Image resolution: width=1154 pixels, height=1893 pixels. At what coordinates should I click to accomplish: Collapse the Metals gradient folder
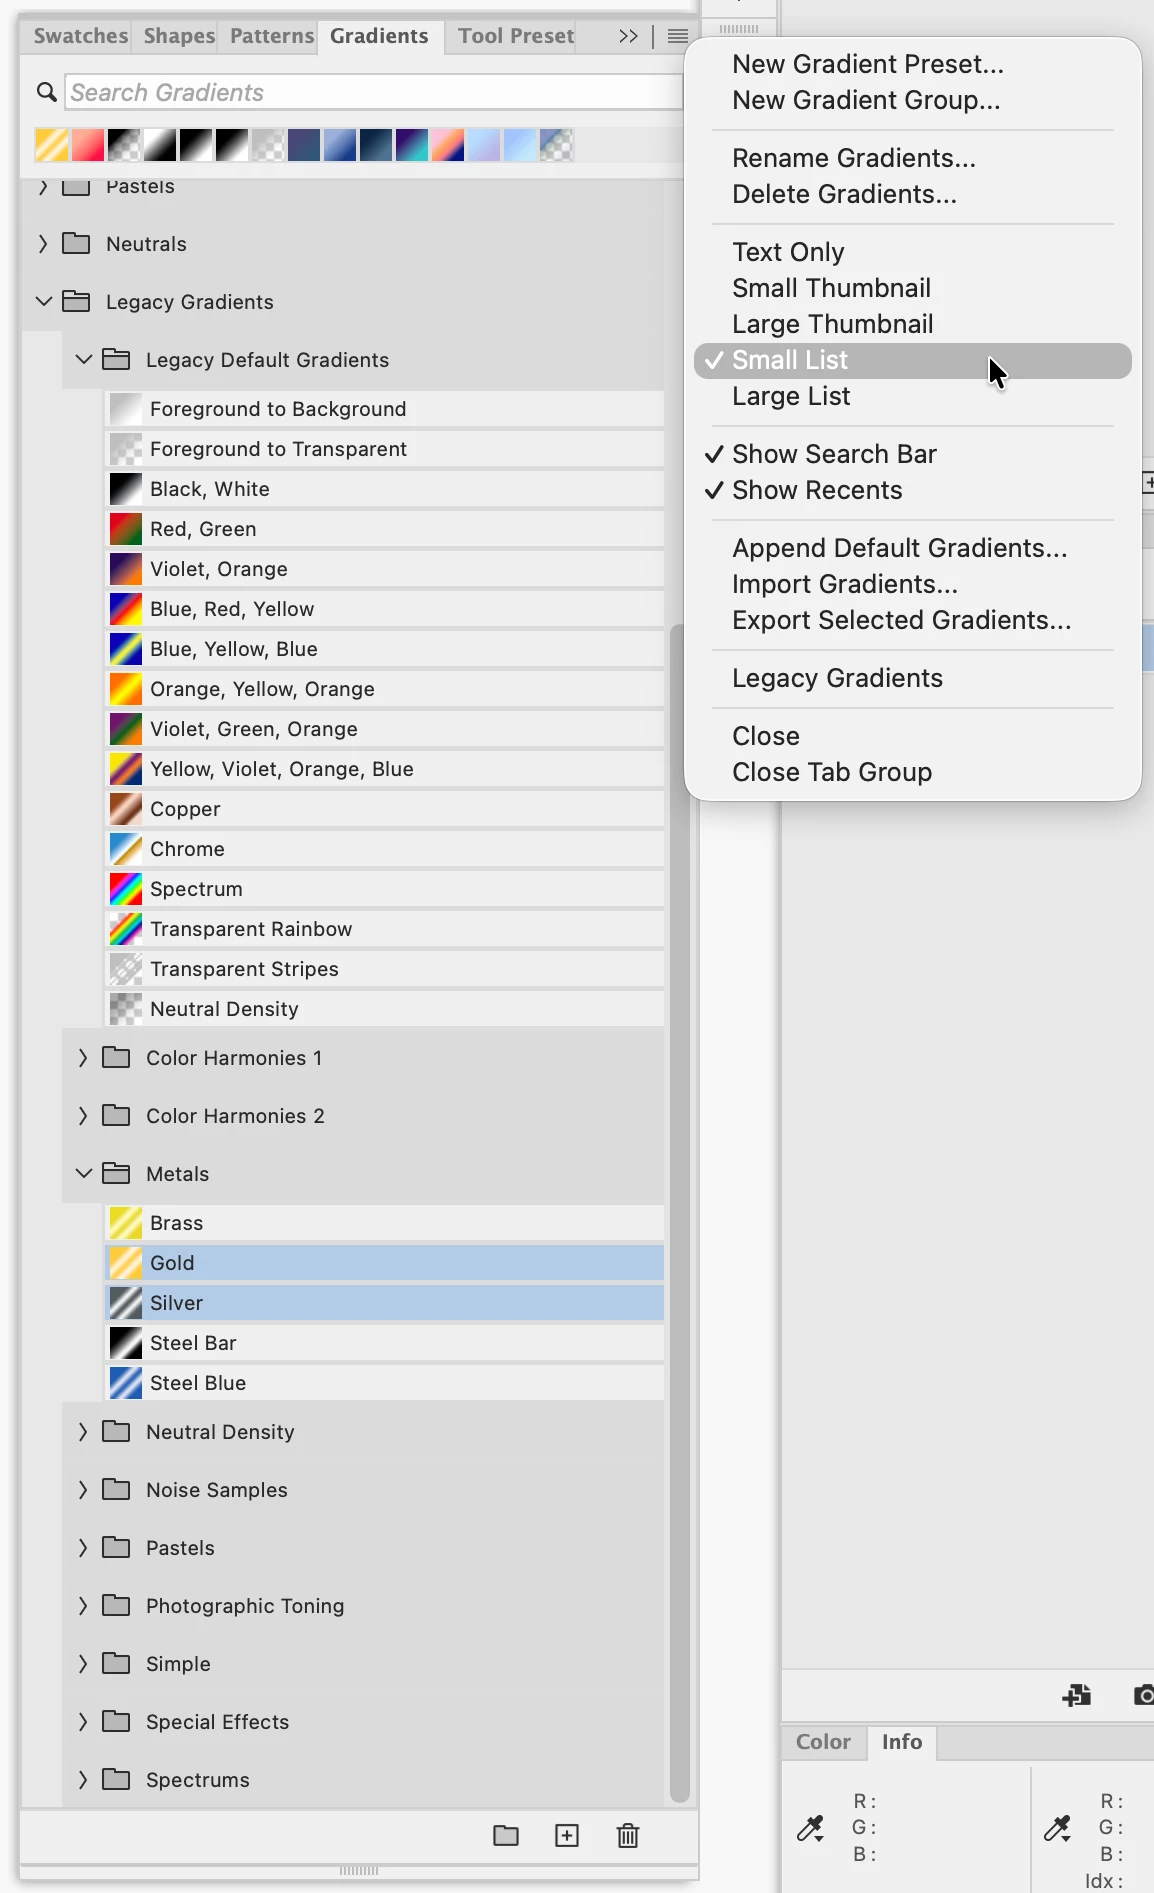(84, 1173)
